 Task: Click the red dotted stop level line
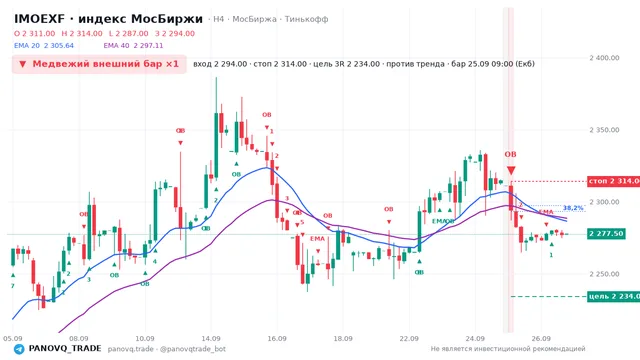pyautogui.click(x=549, y=181)
